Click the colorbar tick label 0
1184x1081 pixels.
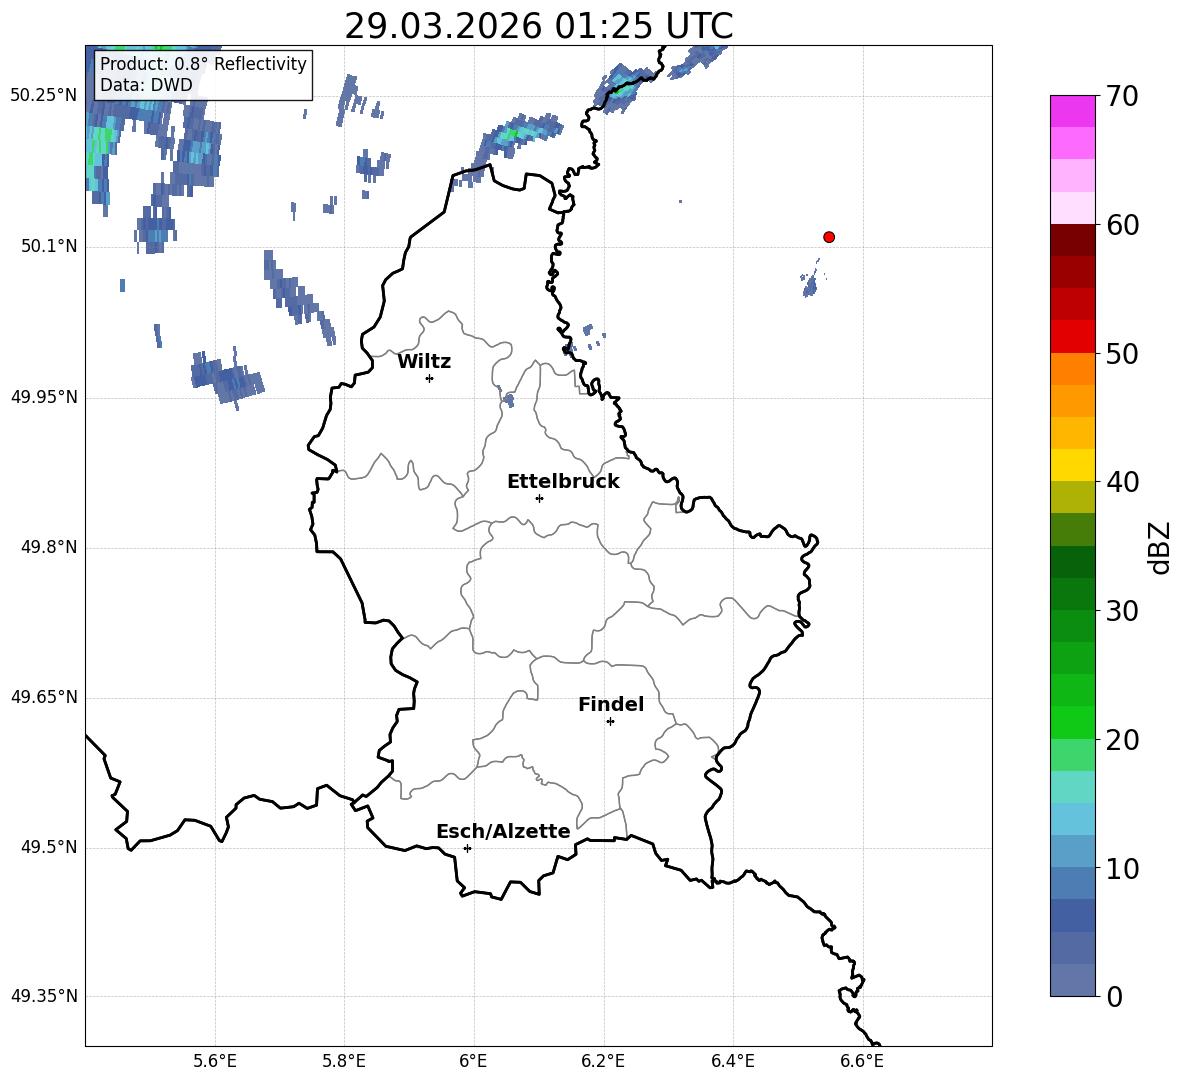(x=1115, y=996)
